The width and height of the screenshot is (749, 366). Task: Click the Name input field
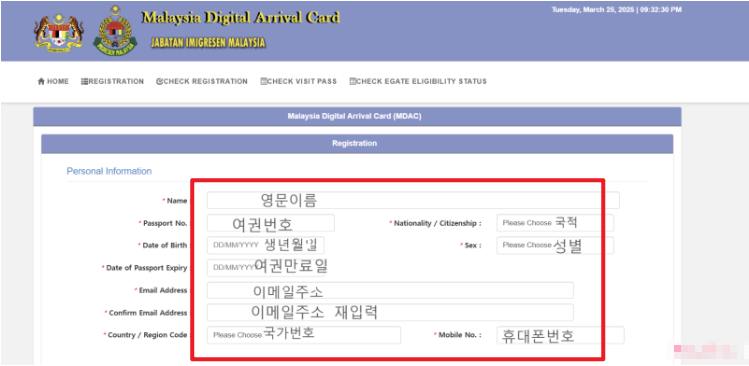[x=413, y=200]
